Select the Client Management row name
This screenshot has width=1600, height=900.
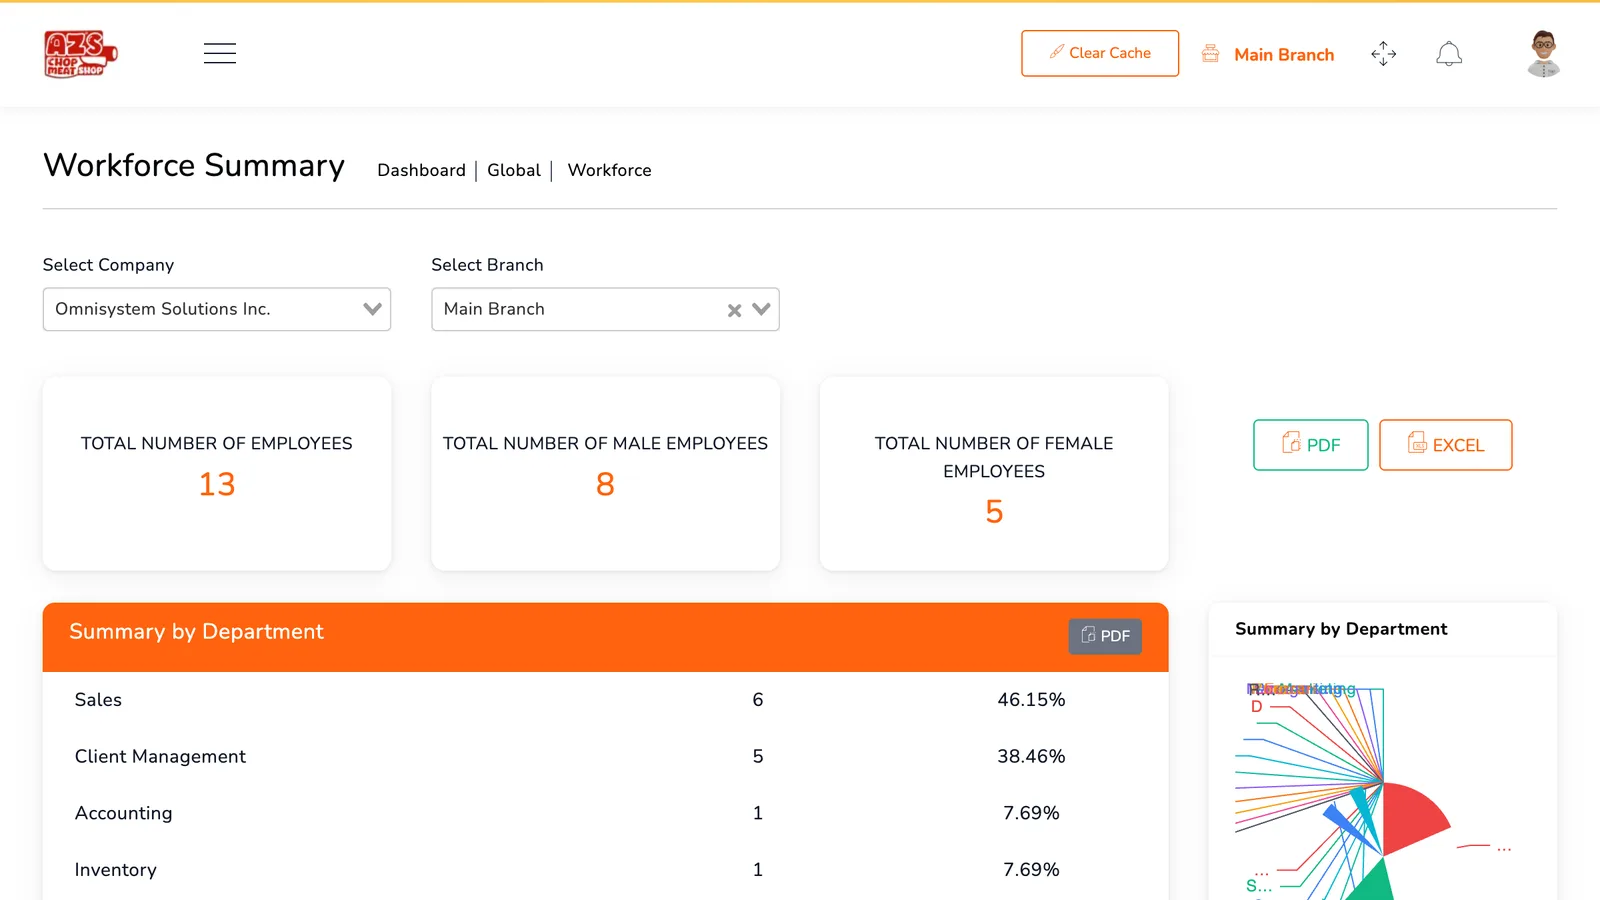(160, 757)
